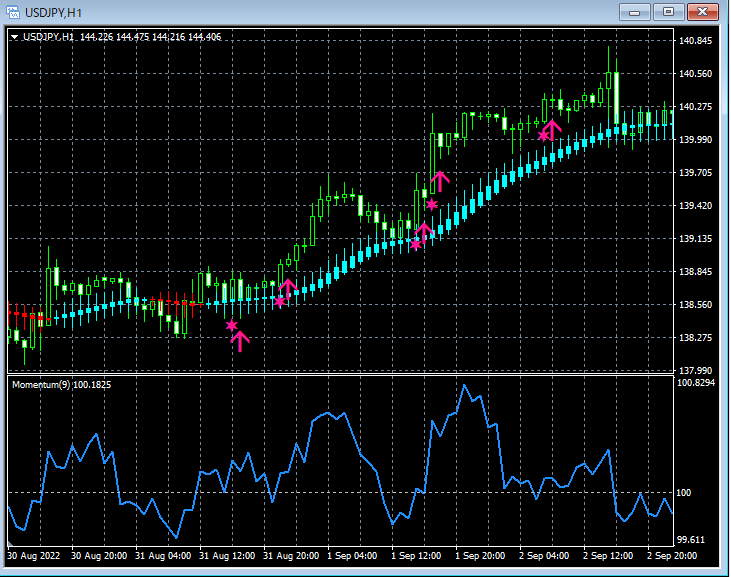
Task: Click the pink star signal near 138.40
Action: click(x=232, y=325)
